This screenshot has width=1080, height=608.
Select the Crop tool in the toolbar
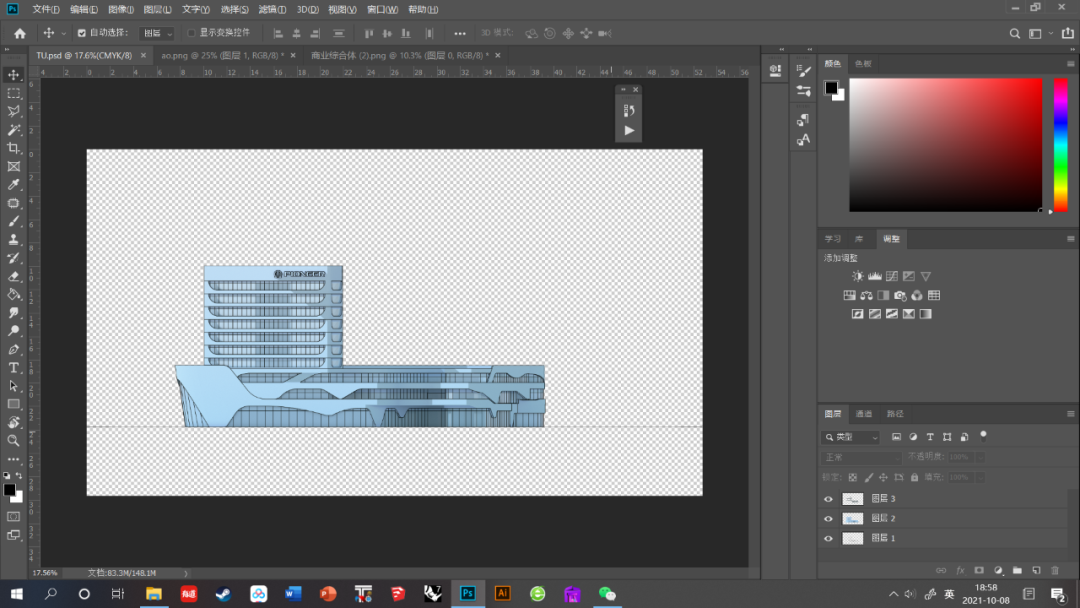(x=14, y=148)
